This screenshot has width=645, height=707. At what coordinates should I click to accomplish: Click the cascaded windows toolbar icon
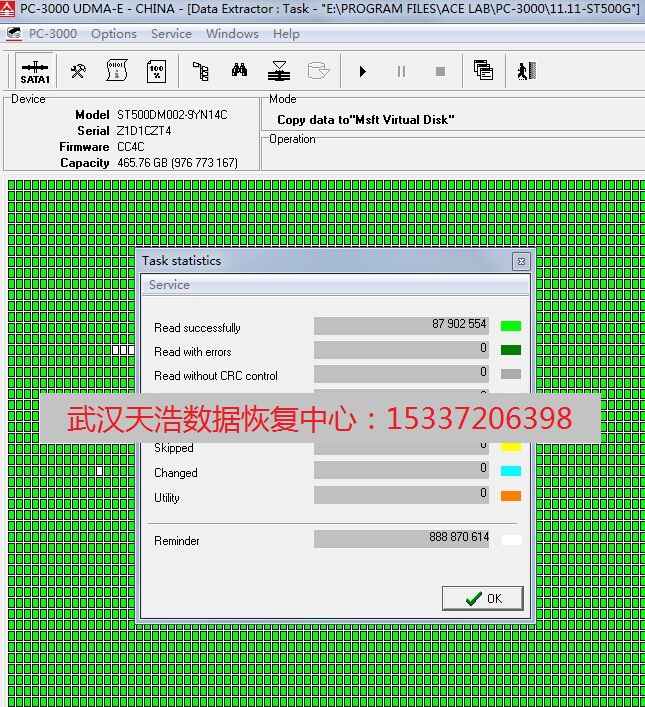pyautogui.click(x=483, y=71)
